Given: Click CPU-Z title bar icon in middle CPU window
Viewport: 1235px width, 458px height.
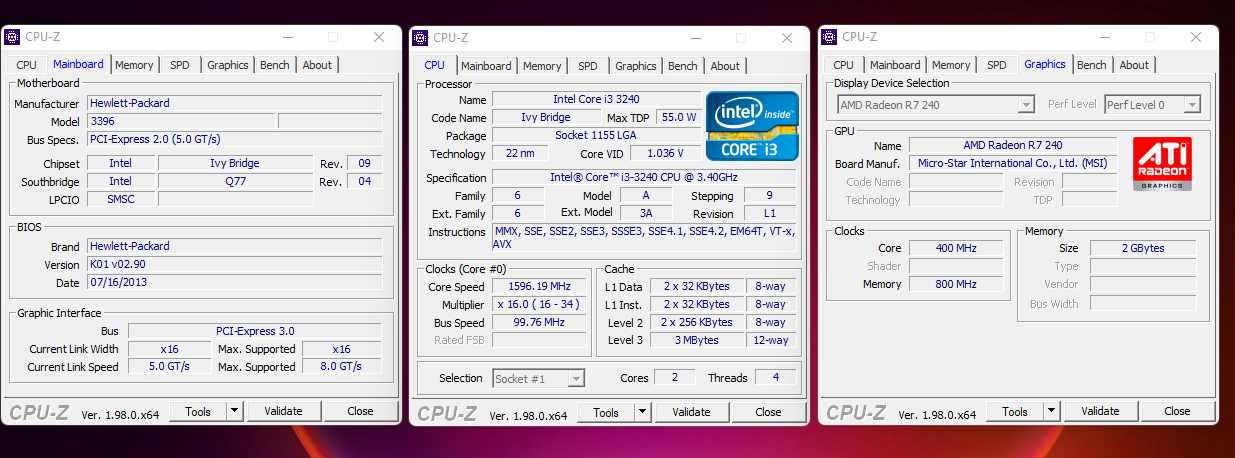Looking at the screenshot, I should (420, 38).
